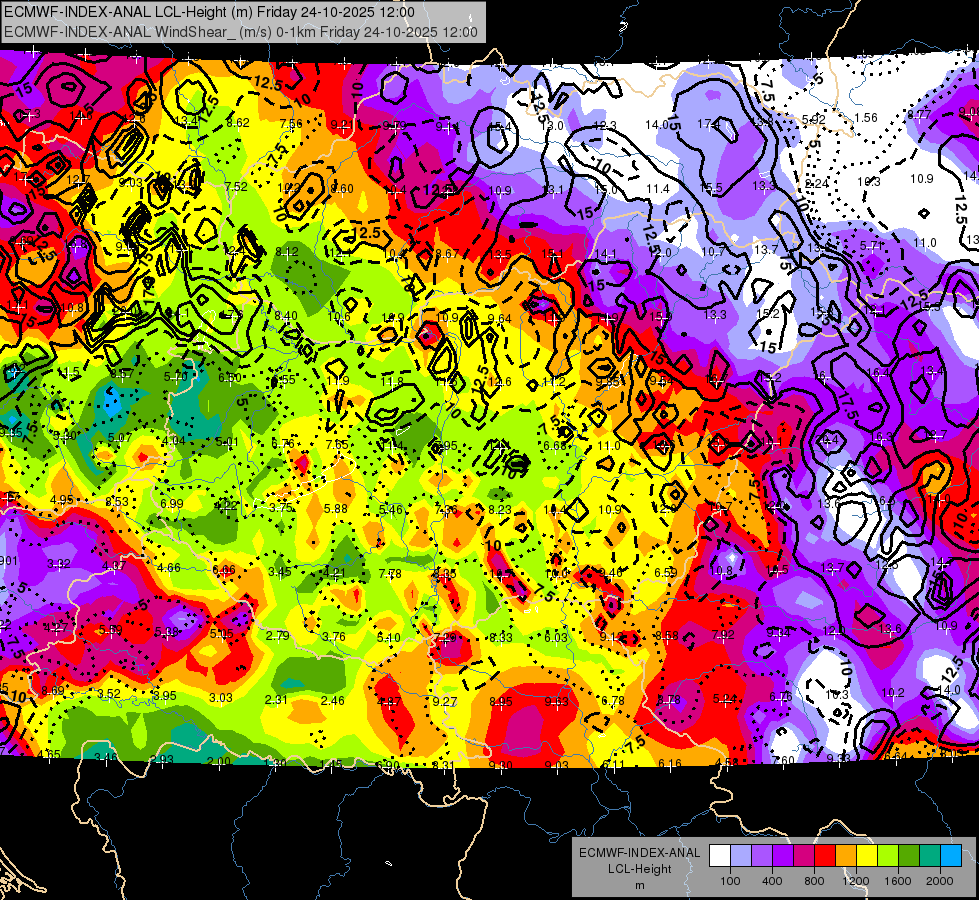Click the wind shear value 3.75
The image size is (979, 900).
point(281,508)
